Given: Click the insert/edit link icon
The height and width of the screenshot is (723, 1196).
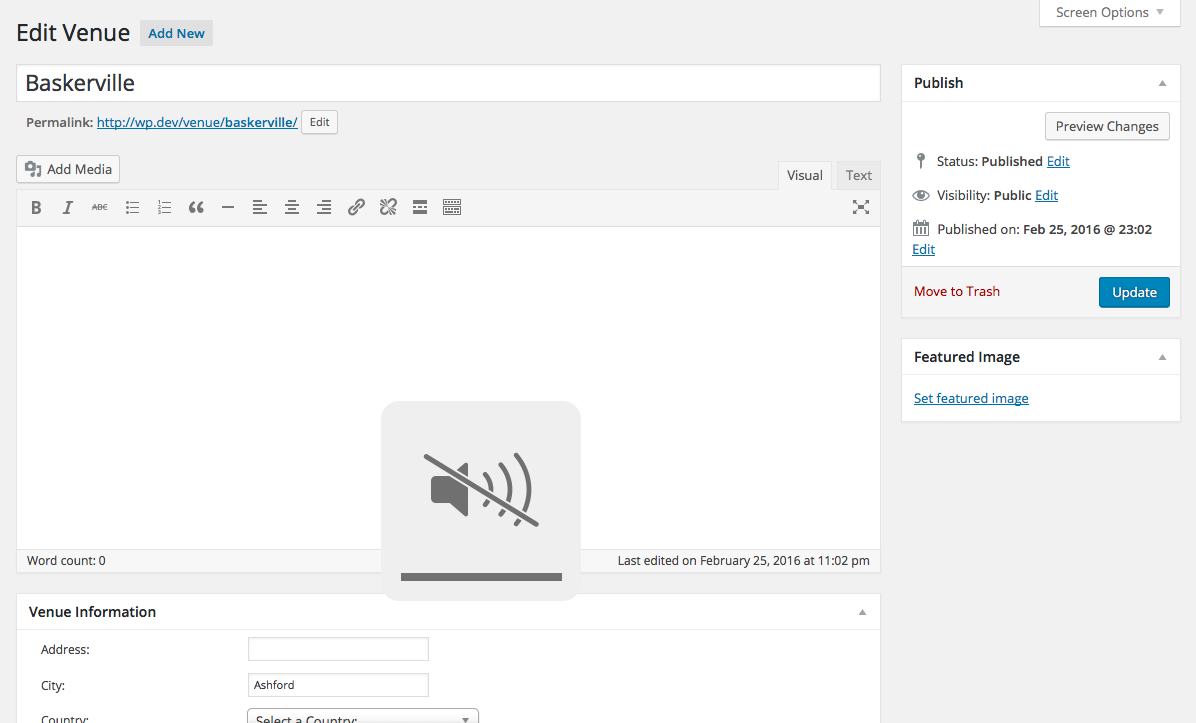Looking at the screenshot, I should 356,208.
